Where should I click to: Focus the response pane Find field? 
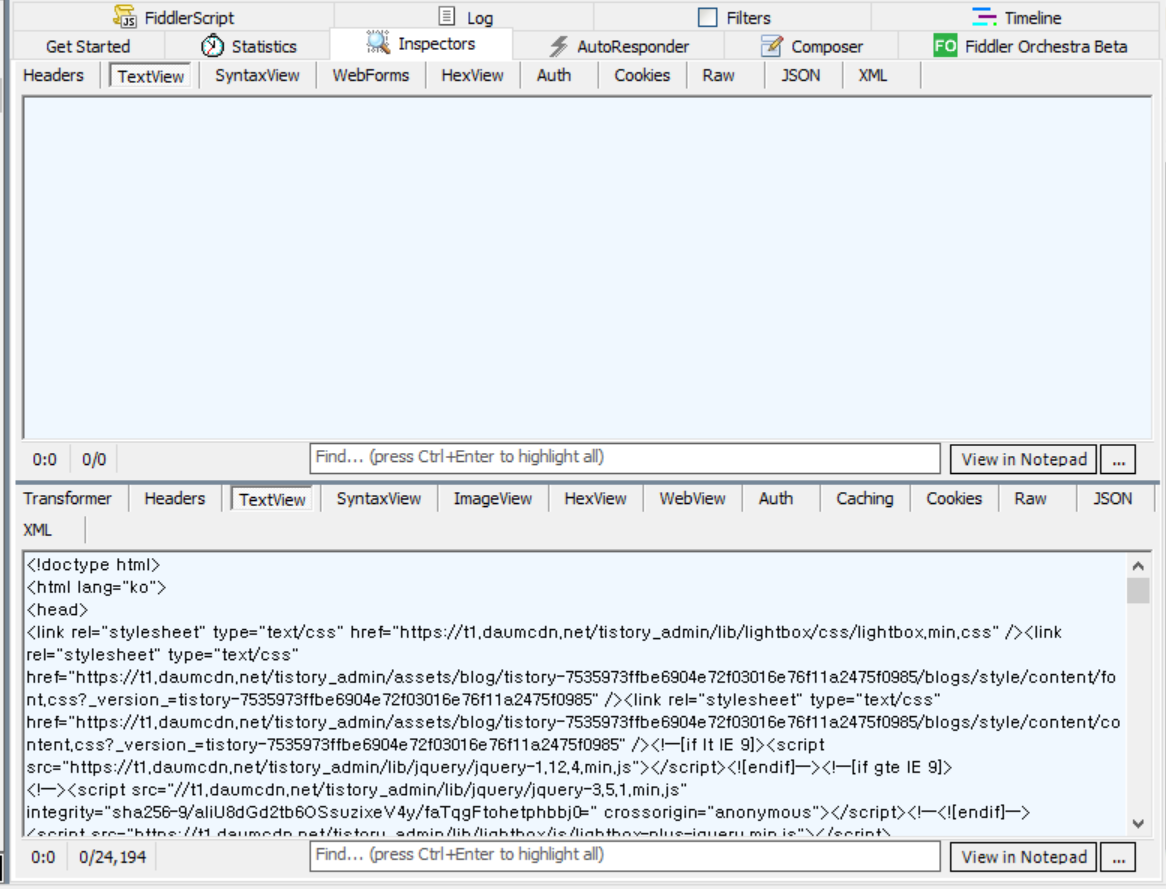point(625,856)
